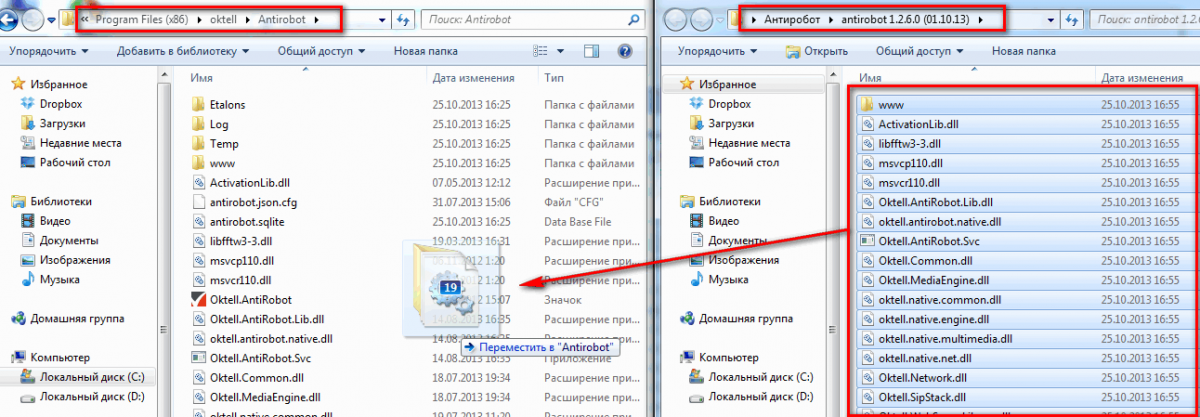Click the help question mark icon
The image size is (1200, 417).
624,50
